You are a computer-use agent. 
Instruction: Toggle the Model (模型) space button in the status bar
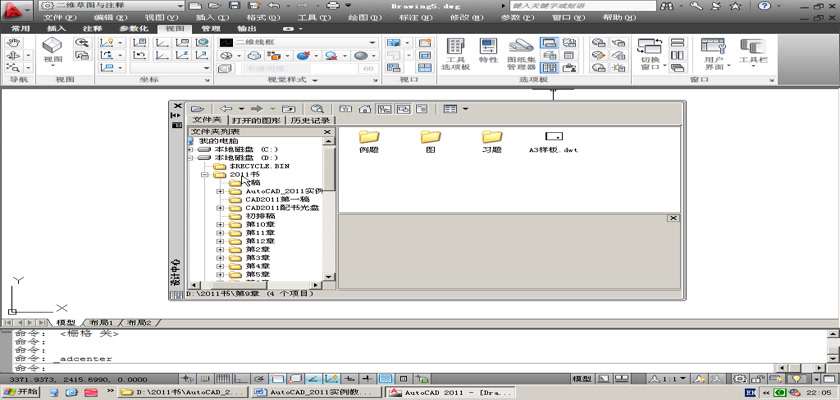pyautogui.click(x=582, y=379)
